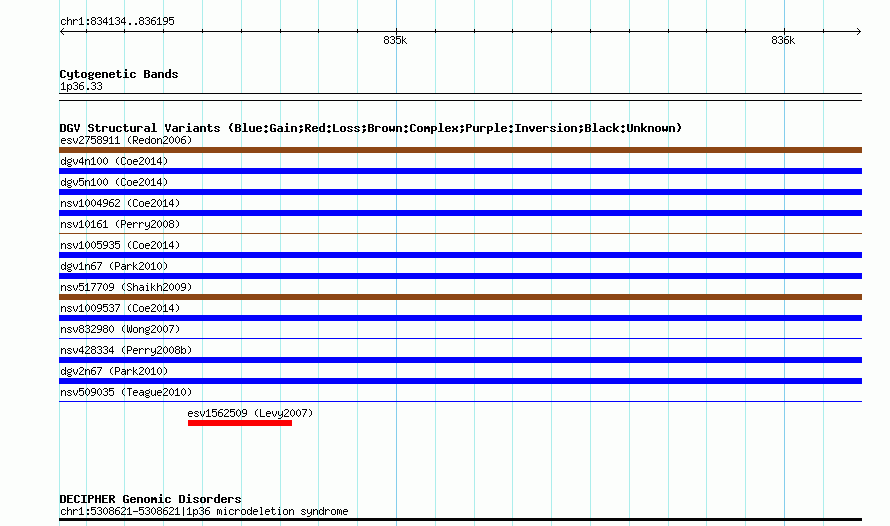Click the dgv1n67 (Park2010) label
The height and width of the screenshot is (526, 890).
click(114, 266)
